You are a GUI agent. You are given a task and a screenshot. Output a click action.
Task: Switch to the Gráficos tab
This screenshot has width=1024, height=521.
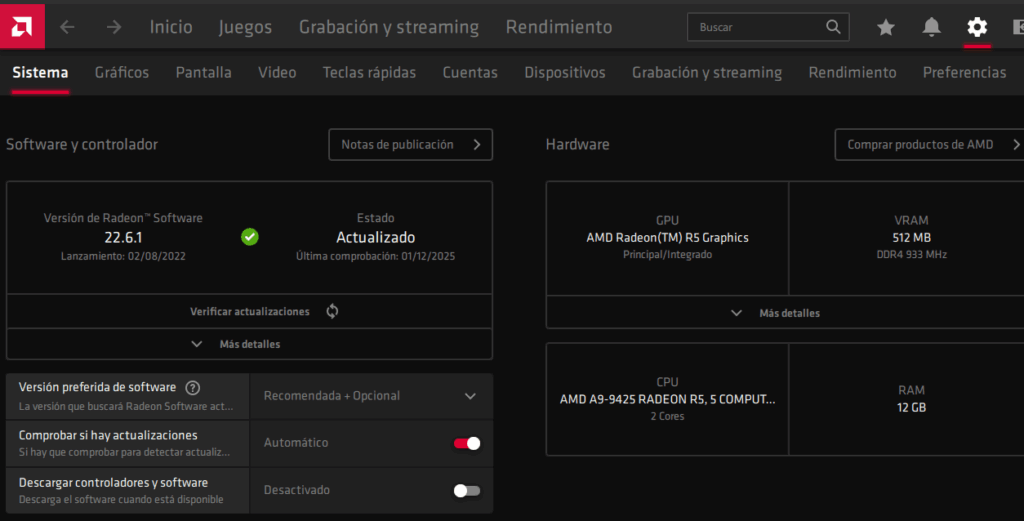point(122,72)
